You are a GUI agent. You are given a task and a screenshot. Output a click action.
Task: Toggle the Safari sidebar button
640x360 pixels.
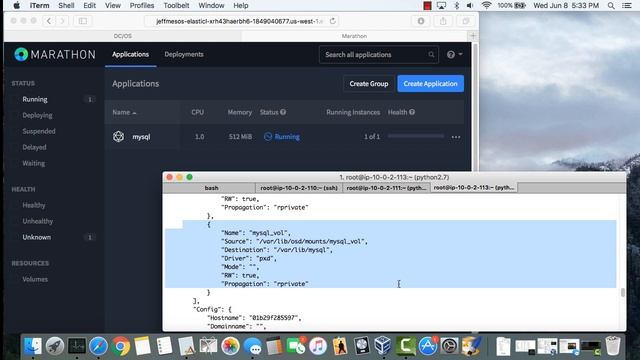(82, 21)
